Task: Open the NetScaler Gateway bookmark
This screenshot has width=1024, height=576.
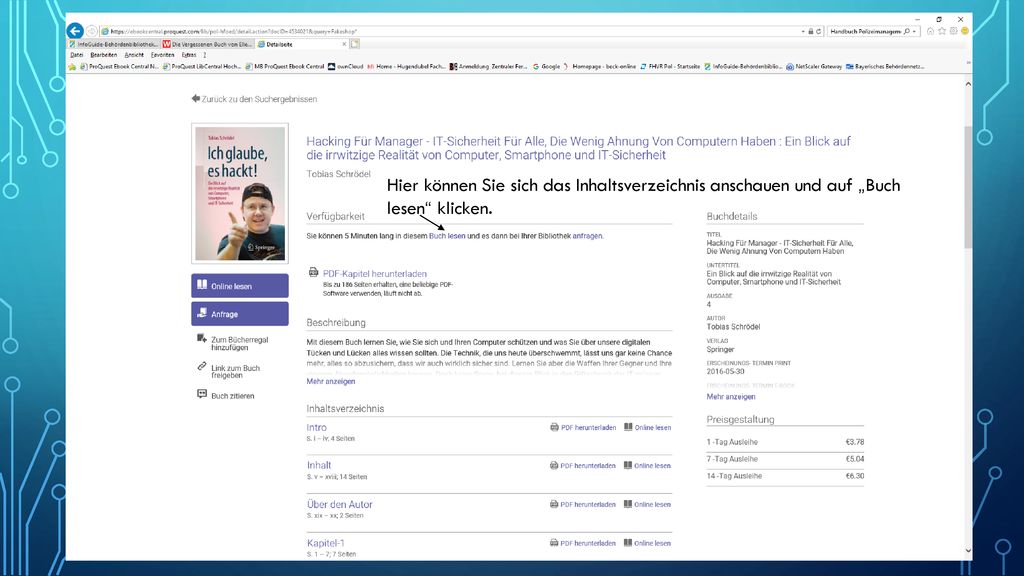Action: pos(814,67)
